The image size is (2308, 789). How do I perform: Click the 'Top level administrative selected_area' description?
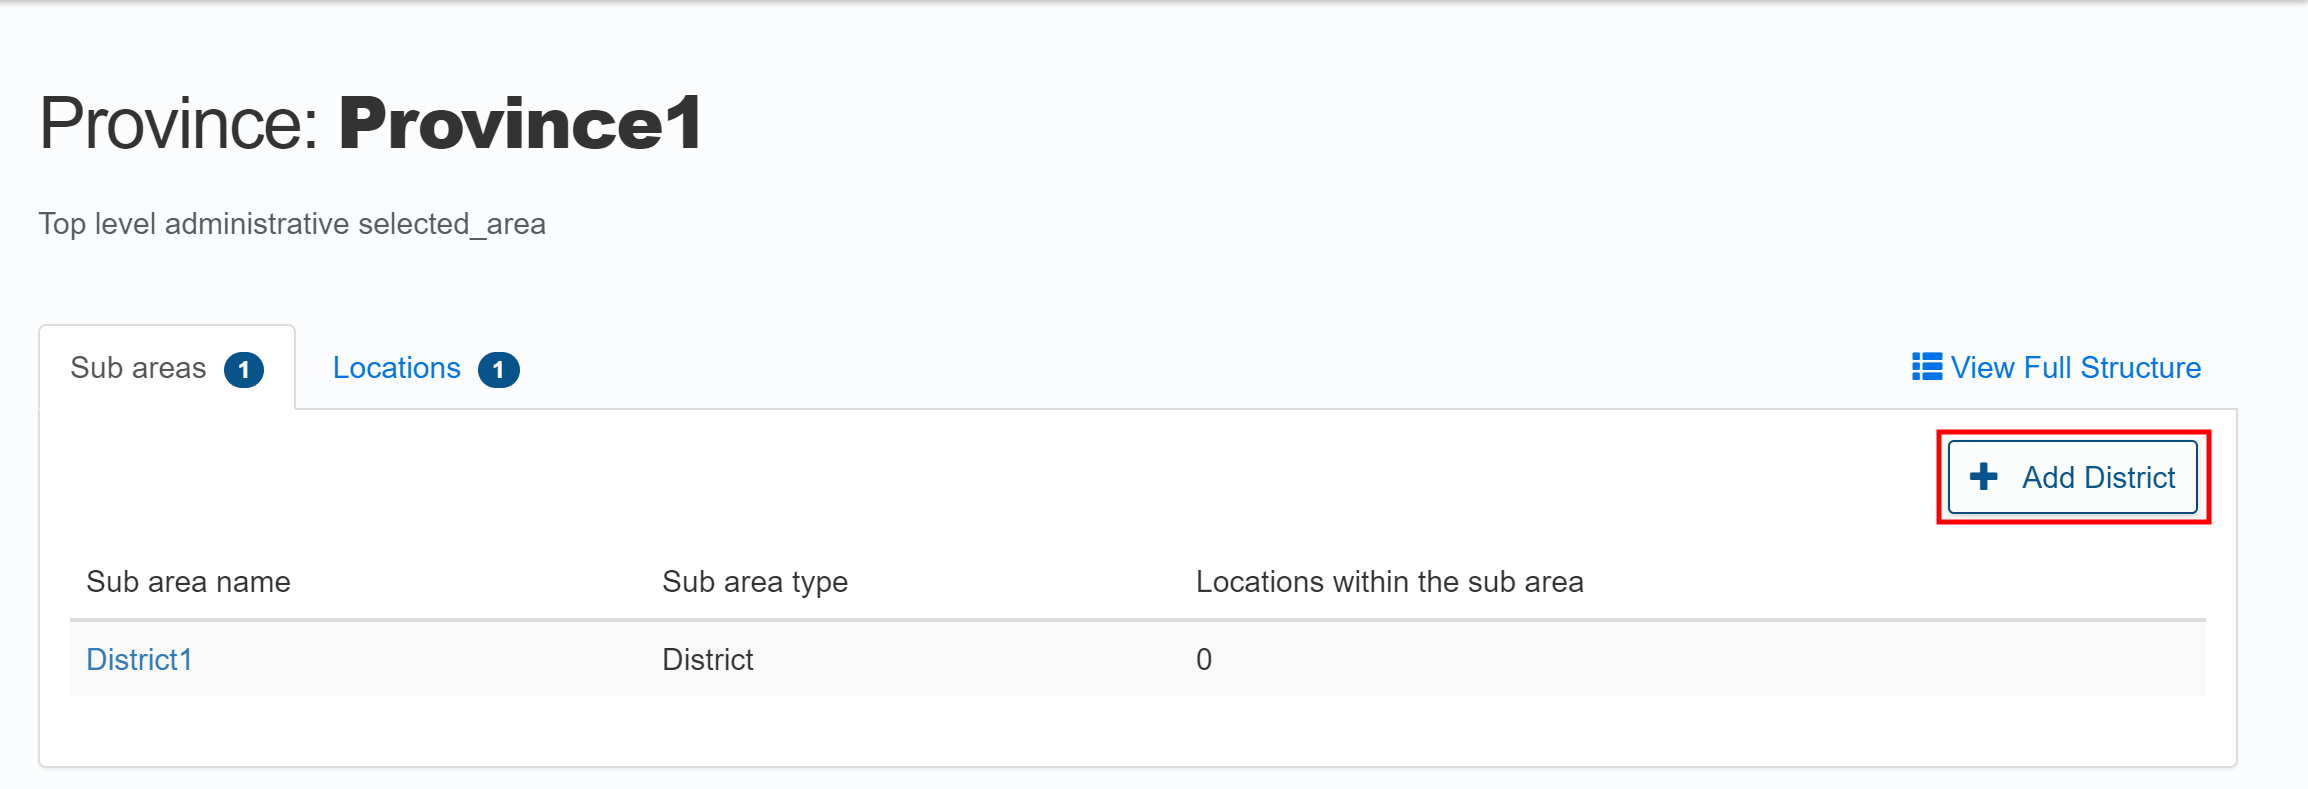pyautogui.click(x=292, y=223)
